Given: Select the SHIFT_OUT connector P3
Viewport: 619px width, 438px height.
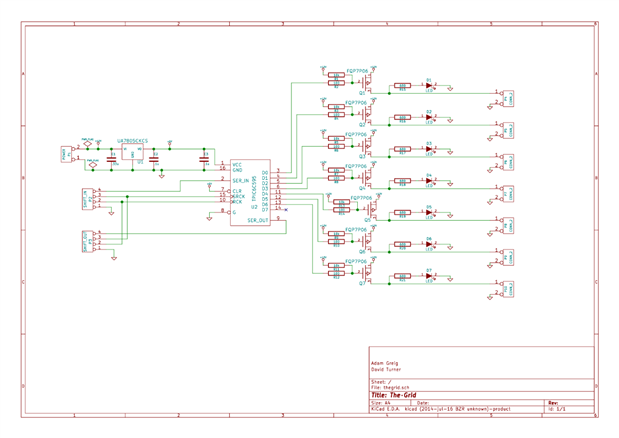Looking at the screenshot, I should [88, 241].
